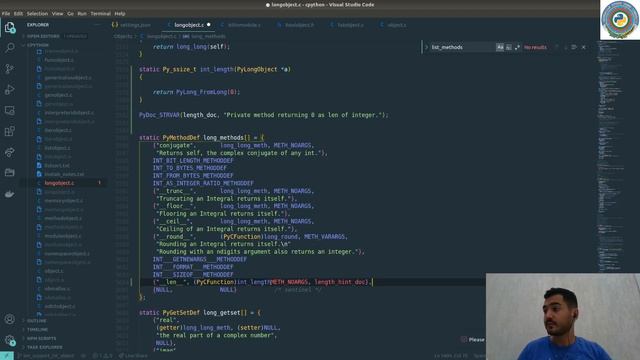
Task: Click the line PyDoc_STRVAR length_doc
Action: 264,115
